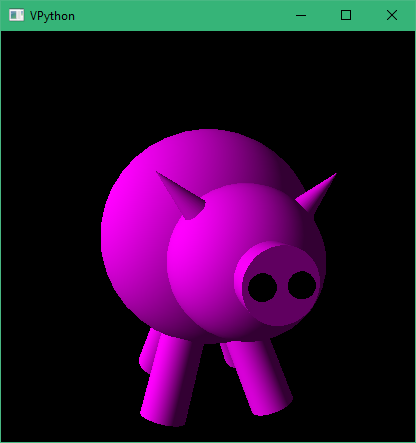The image size is (416, 443).
Task: Click the empty black area beside legs
Action: click(x=350, y=383)
